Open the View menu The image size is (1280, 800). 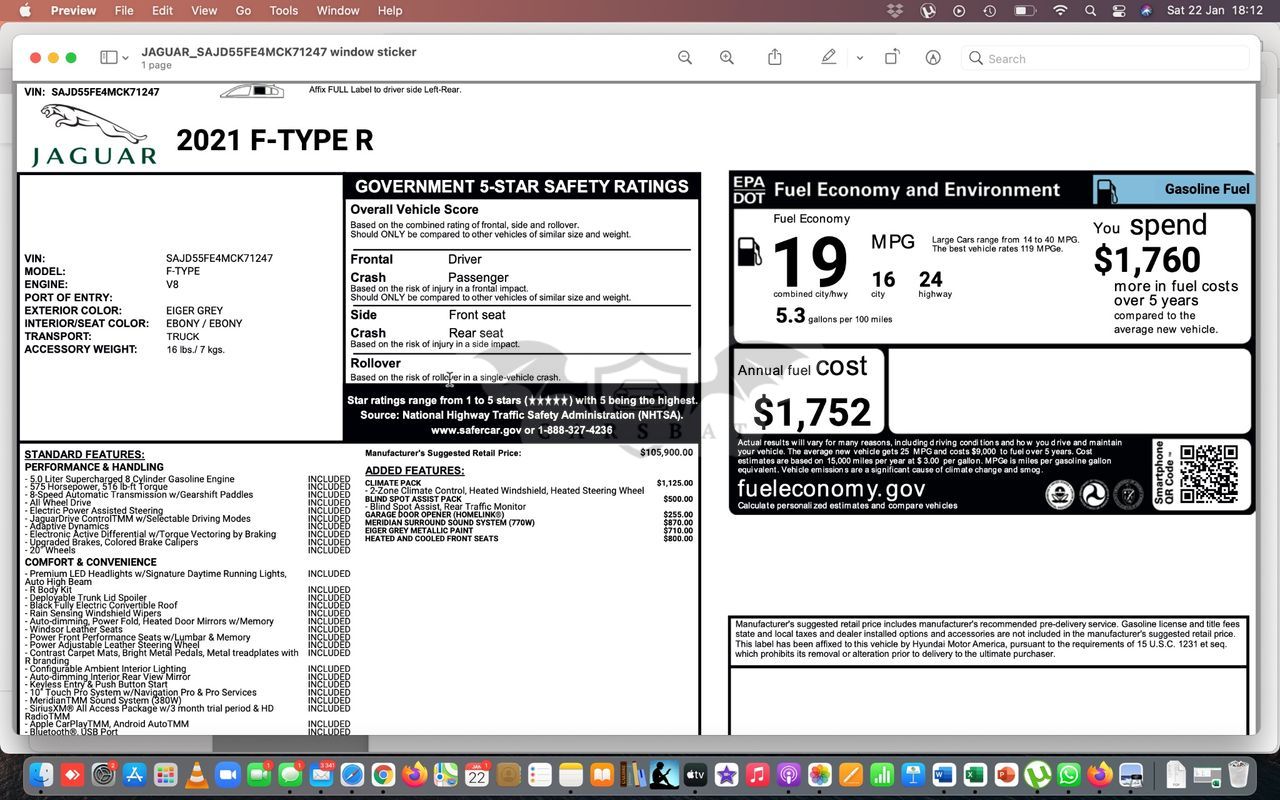click(x=204, y=10)
